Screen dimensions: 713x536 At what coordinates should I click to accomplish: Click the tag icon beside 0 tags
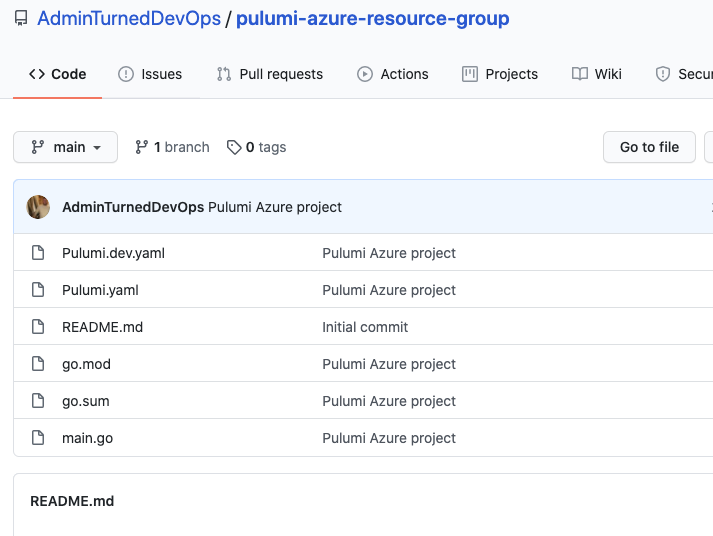coord(234,147)
